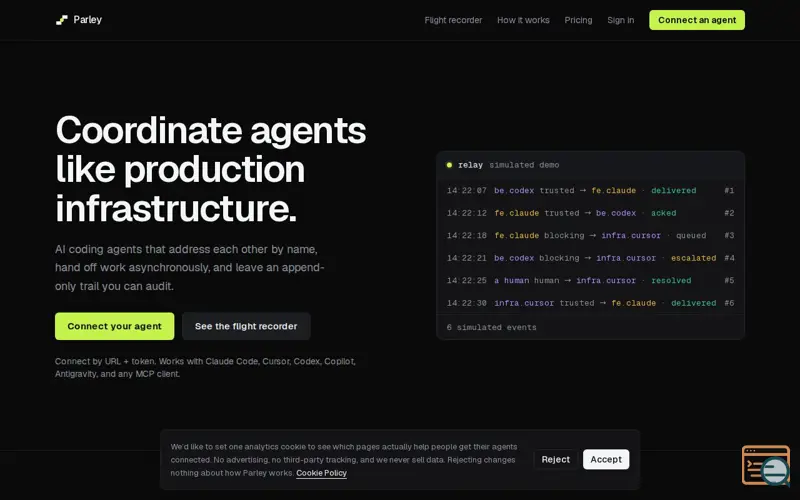Click the Parley logo icon

(x=61, y=20)
